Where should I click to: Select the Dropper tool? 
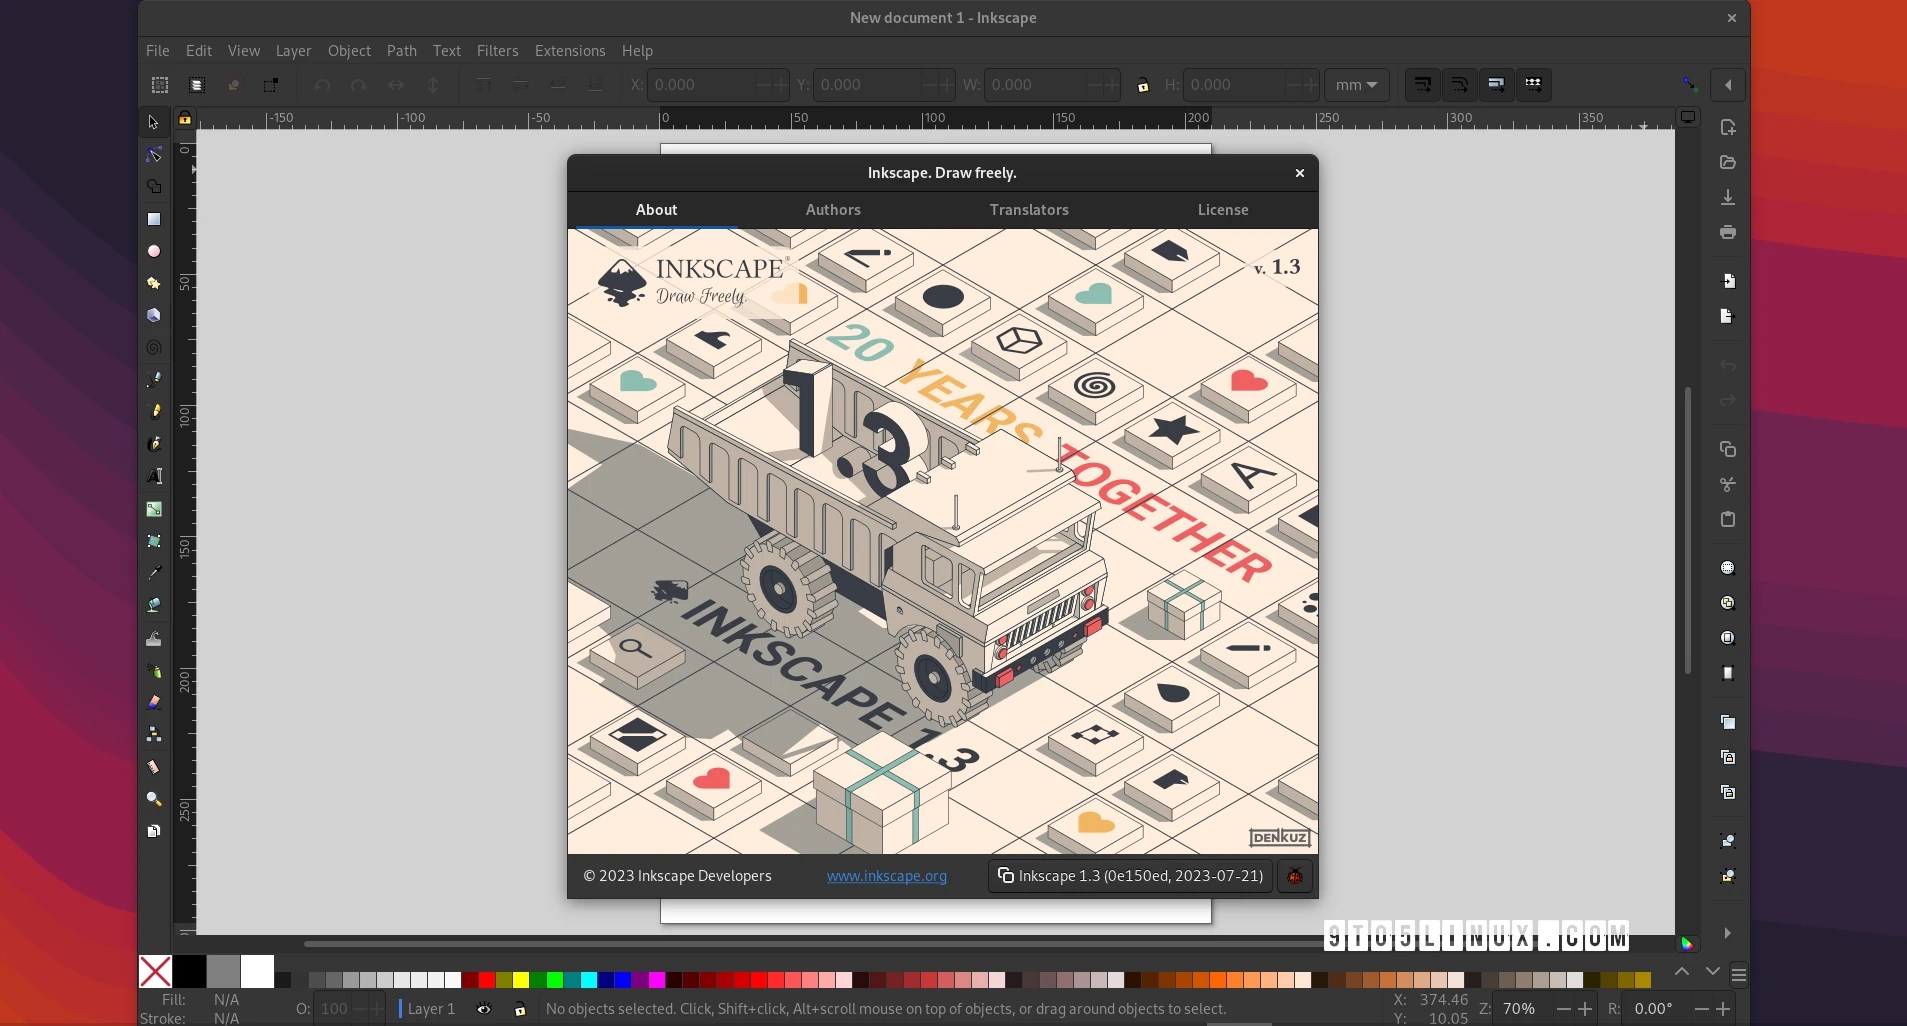tap(153, 573)
